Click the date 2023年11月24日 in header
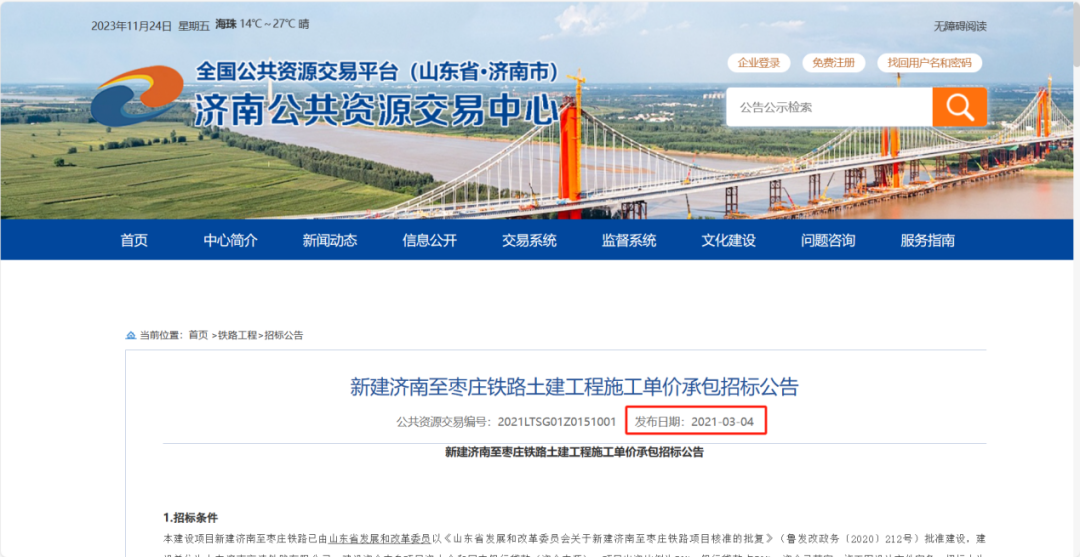Viewport: 1080px width, 557px height. point(131,26)
